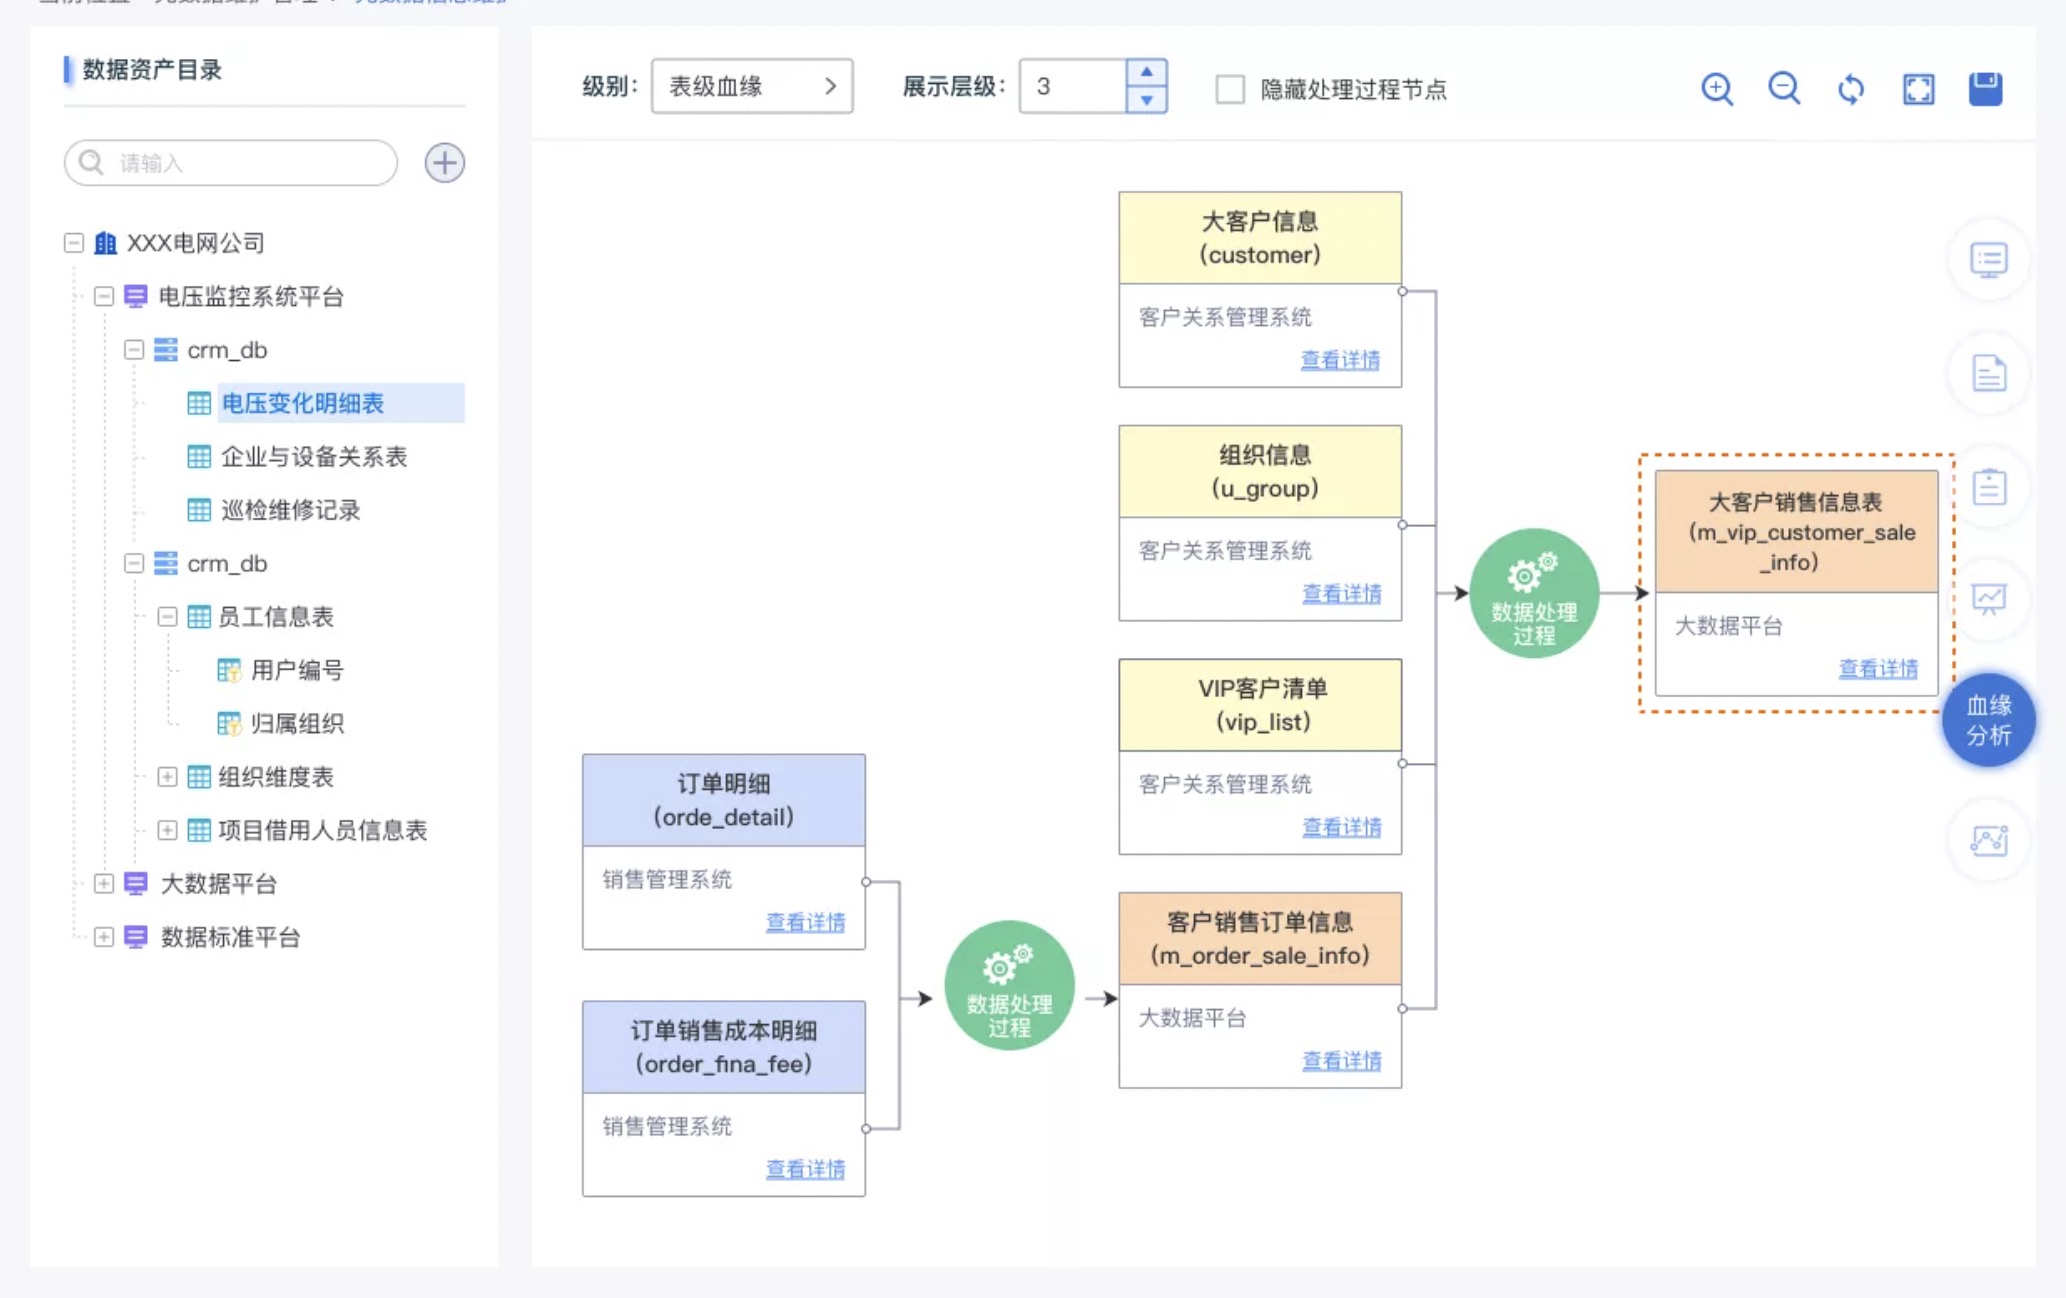Toggle fullscreen view icon
The width and height of the screenshot is (2066, 1298).
coord(1918,89)
